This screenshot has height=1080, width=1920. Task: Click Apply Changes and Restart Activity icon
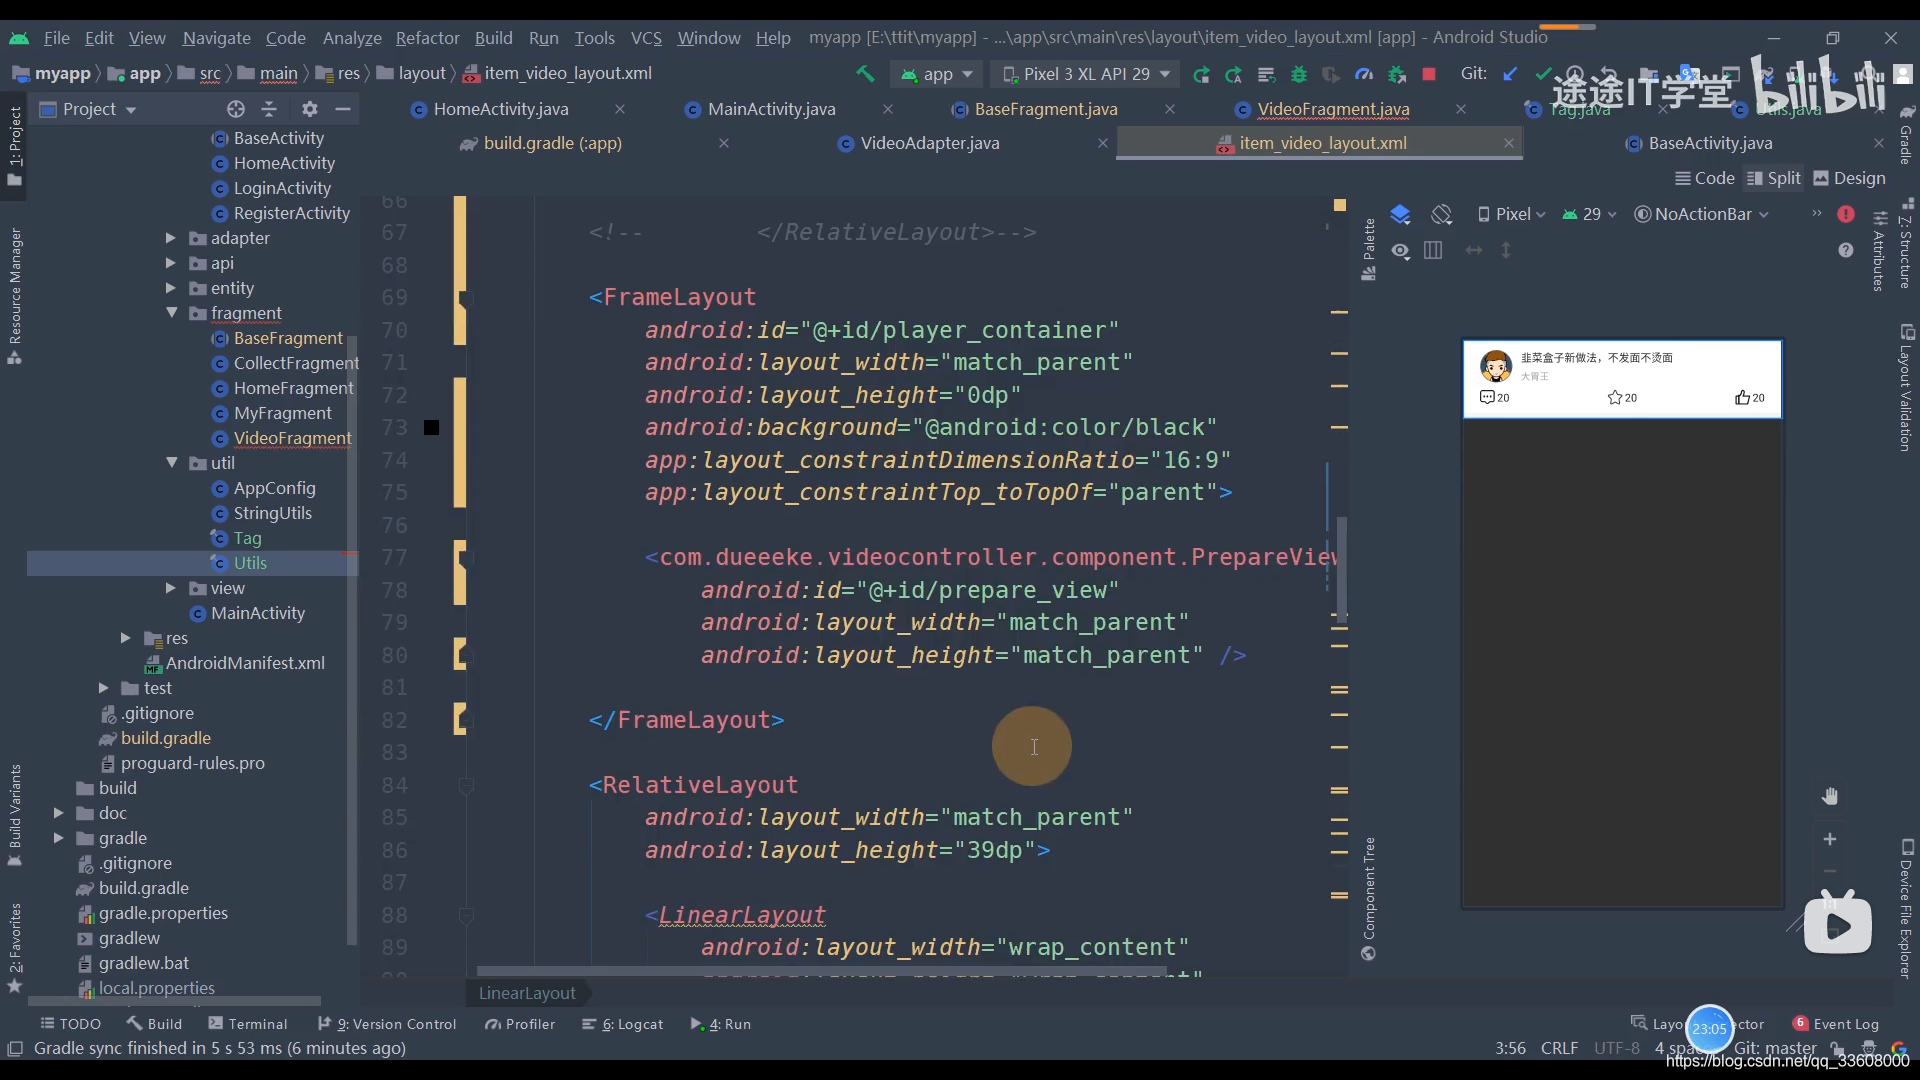click(x=1233, y=74)
